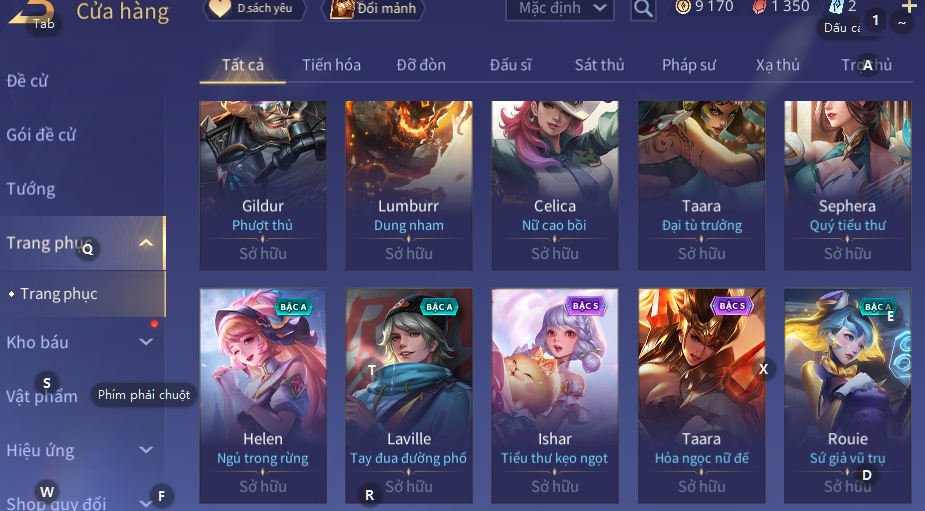Open the Đổi mảnh chest button
This screenshot has height=511, width=925.
(373, 9)
